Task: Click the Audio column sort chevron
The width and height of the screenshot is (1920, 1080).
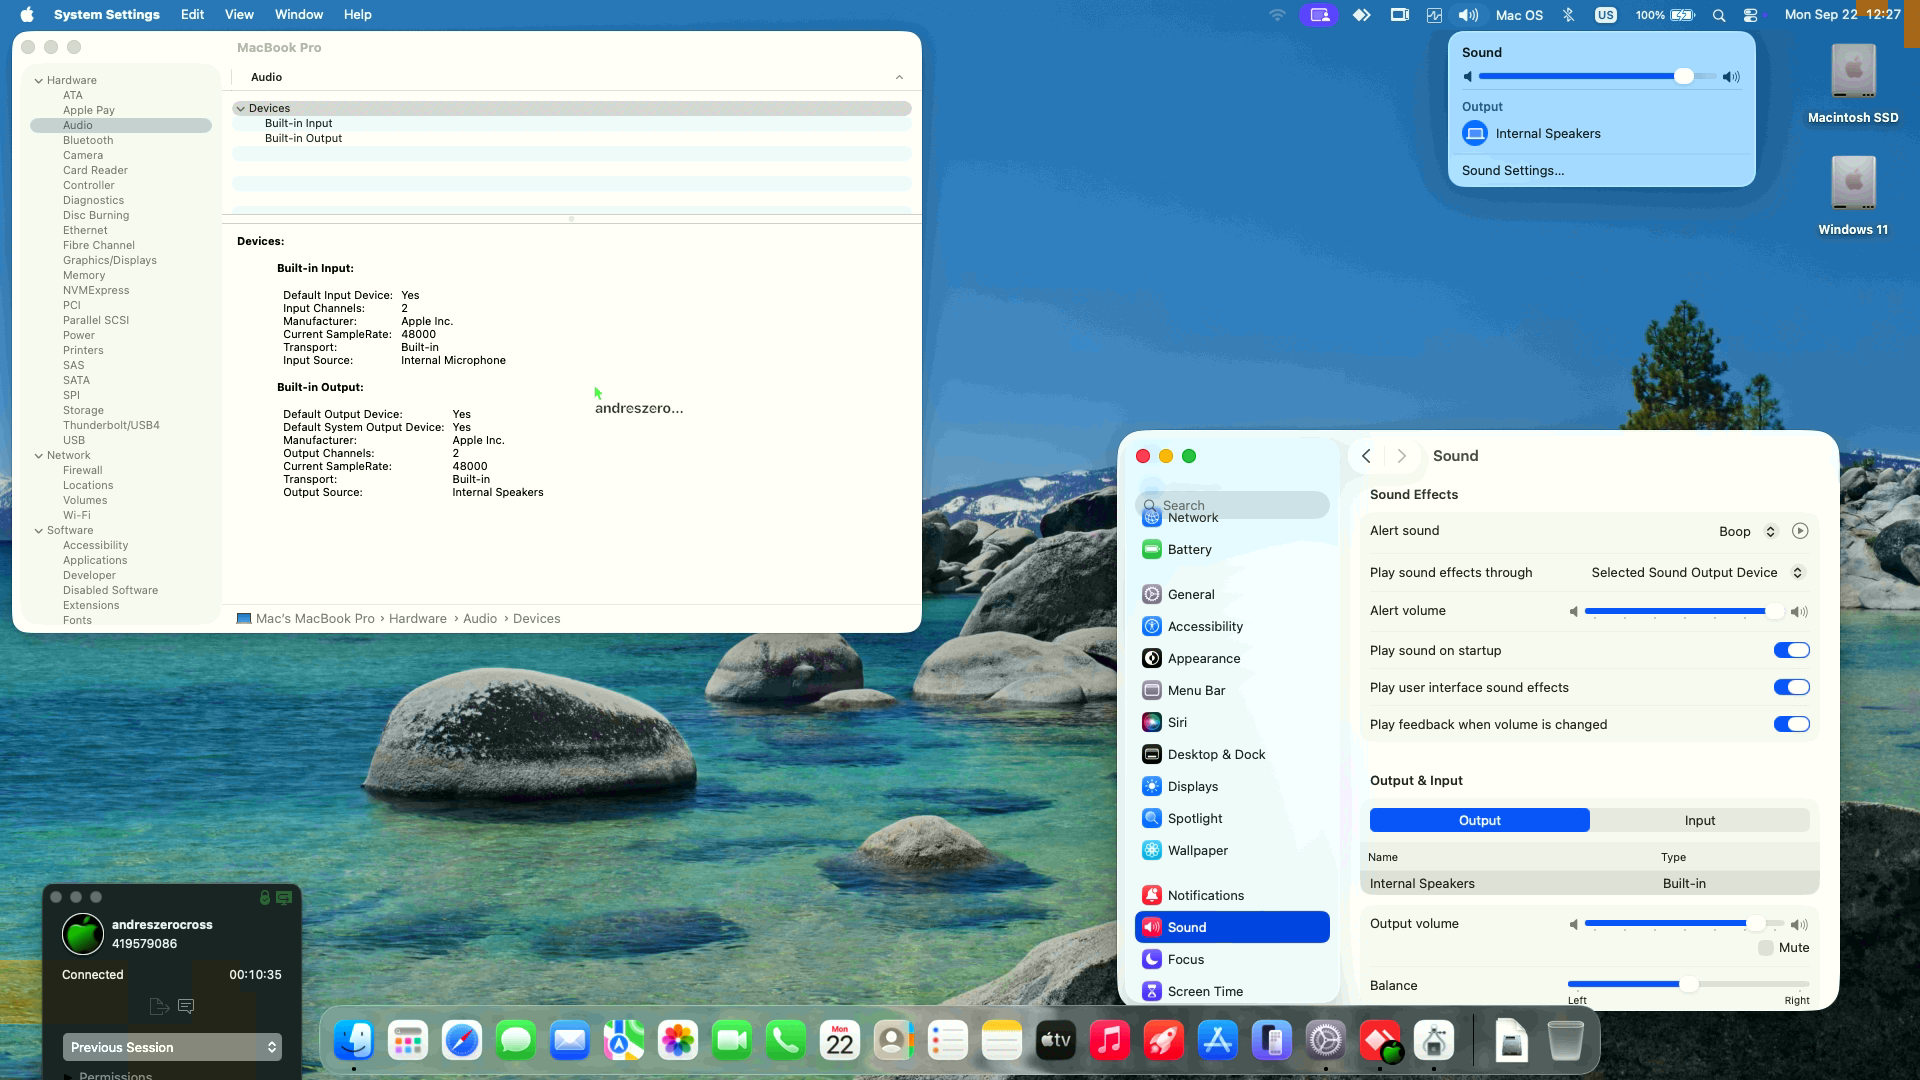Action: tap(899, 77)
